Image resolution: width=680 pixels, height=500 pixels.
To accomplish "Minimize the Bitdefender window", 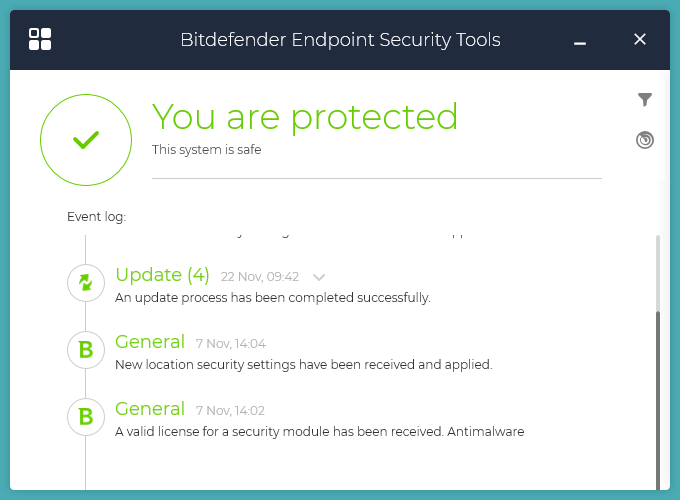I will click(580, 41).
